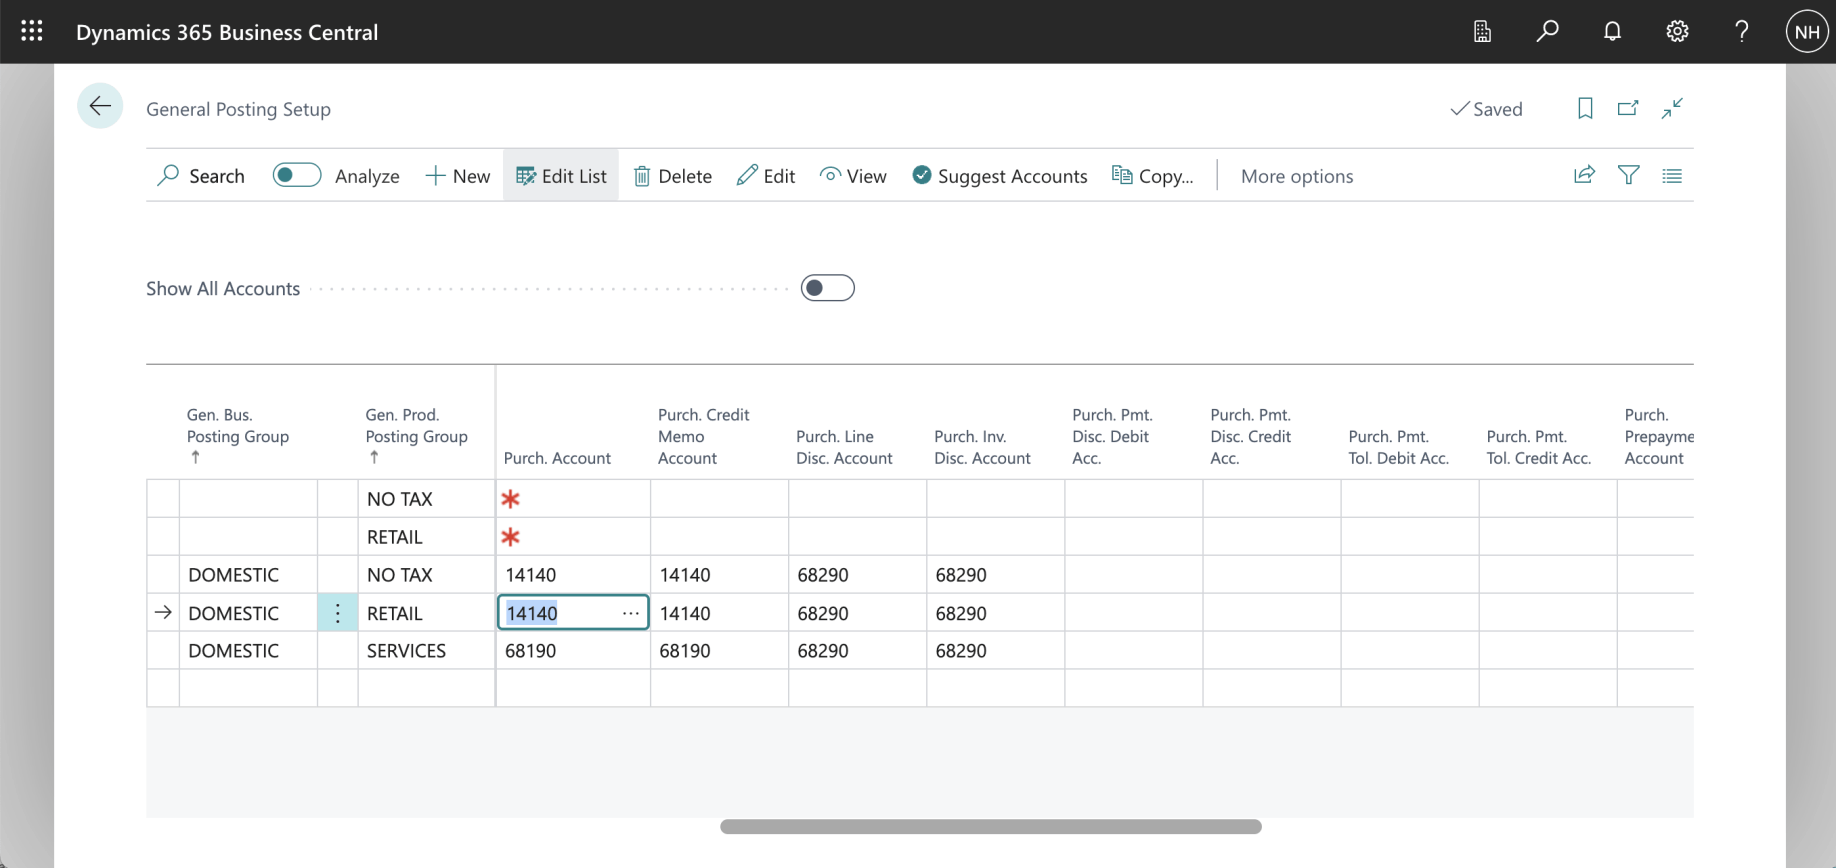Open row options for DOMESTIC RETAIL
Viewport: 1836px width, 868px height.
[338, 613]
